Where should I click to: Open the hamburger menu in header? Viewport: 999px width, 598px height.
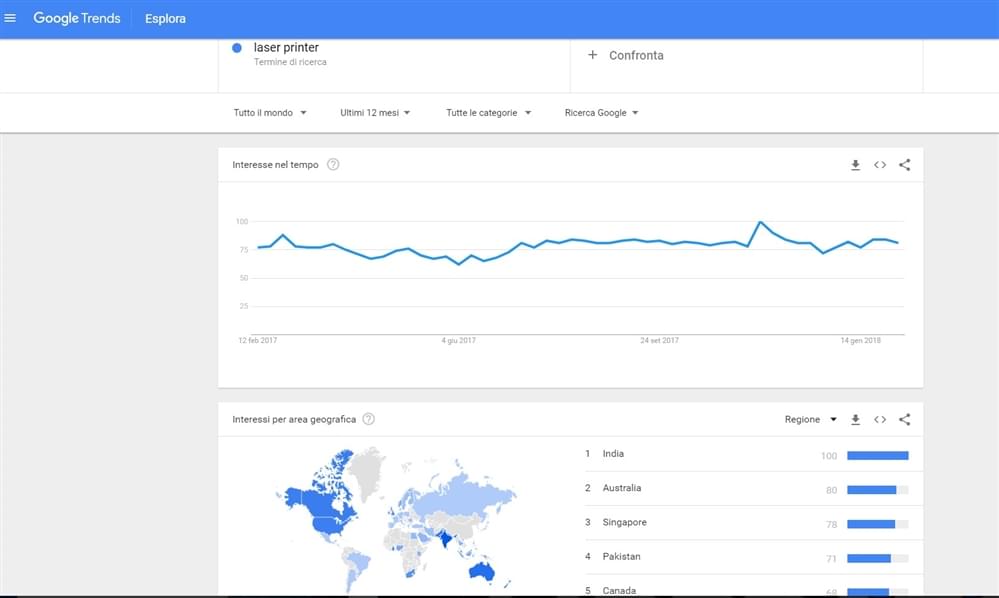[x=10, y=18]
